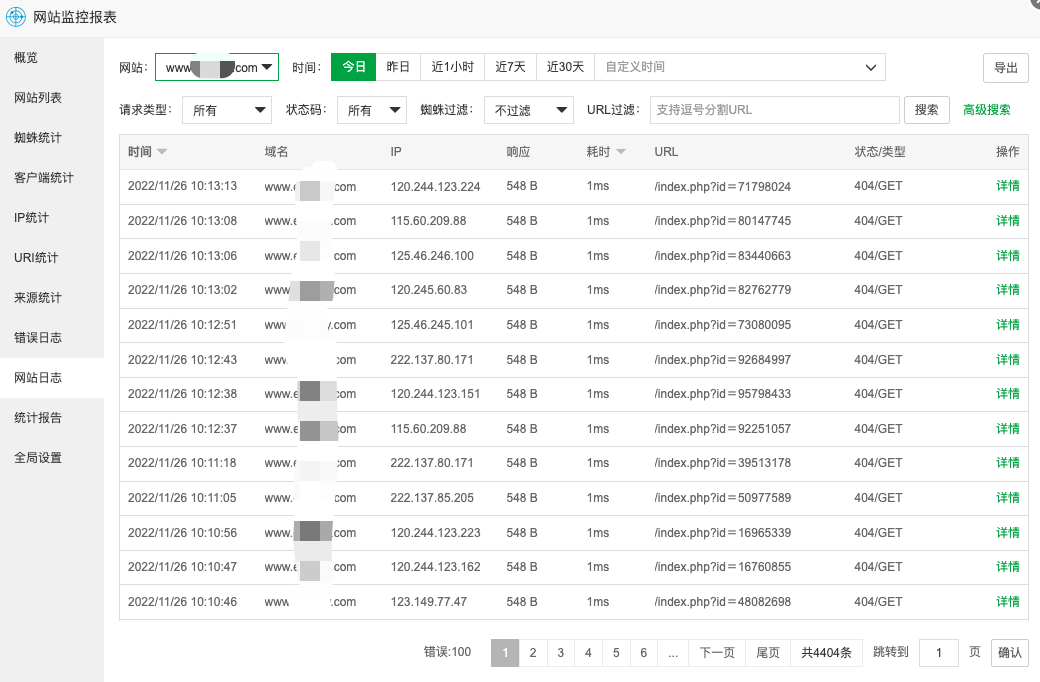This screenshot has width=1040, height=682.
Task: Sort by the 耗时 column arrow
Action: coord(621,152)
